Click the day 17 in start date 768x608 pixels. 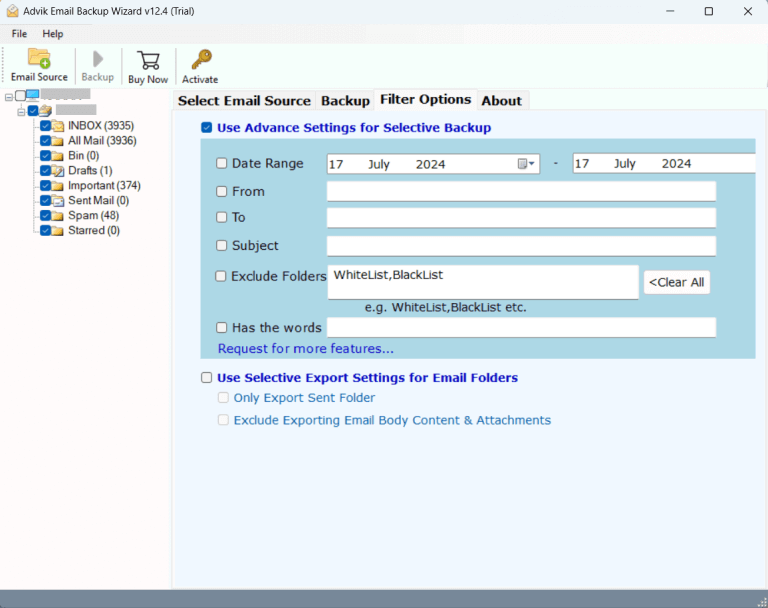336,164
